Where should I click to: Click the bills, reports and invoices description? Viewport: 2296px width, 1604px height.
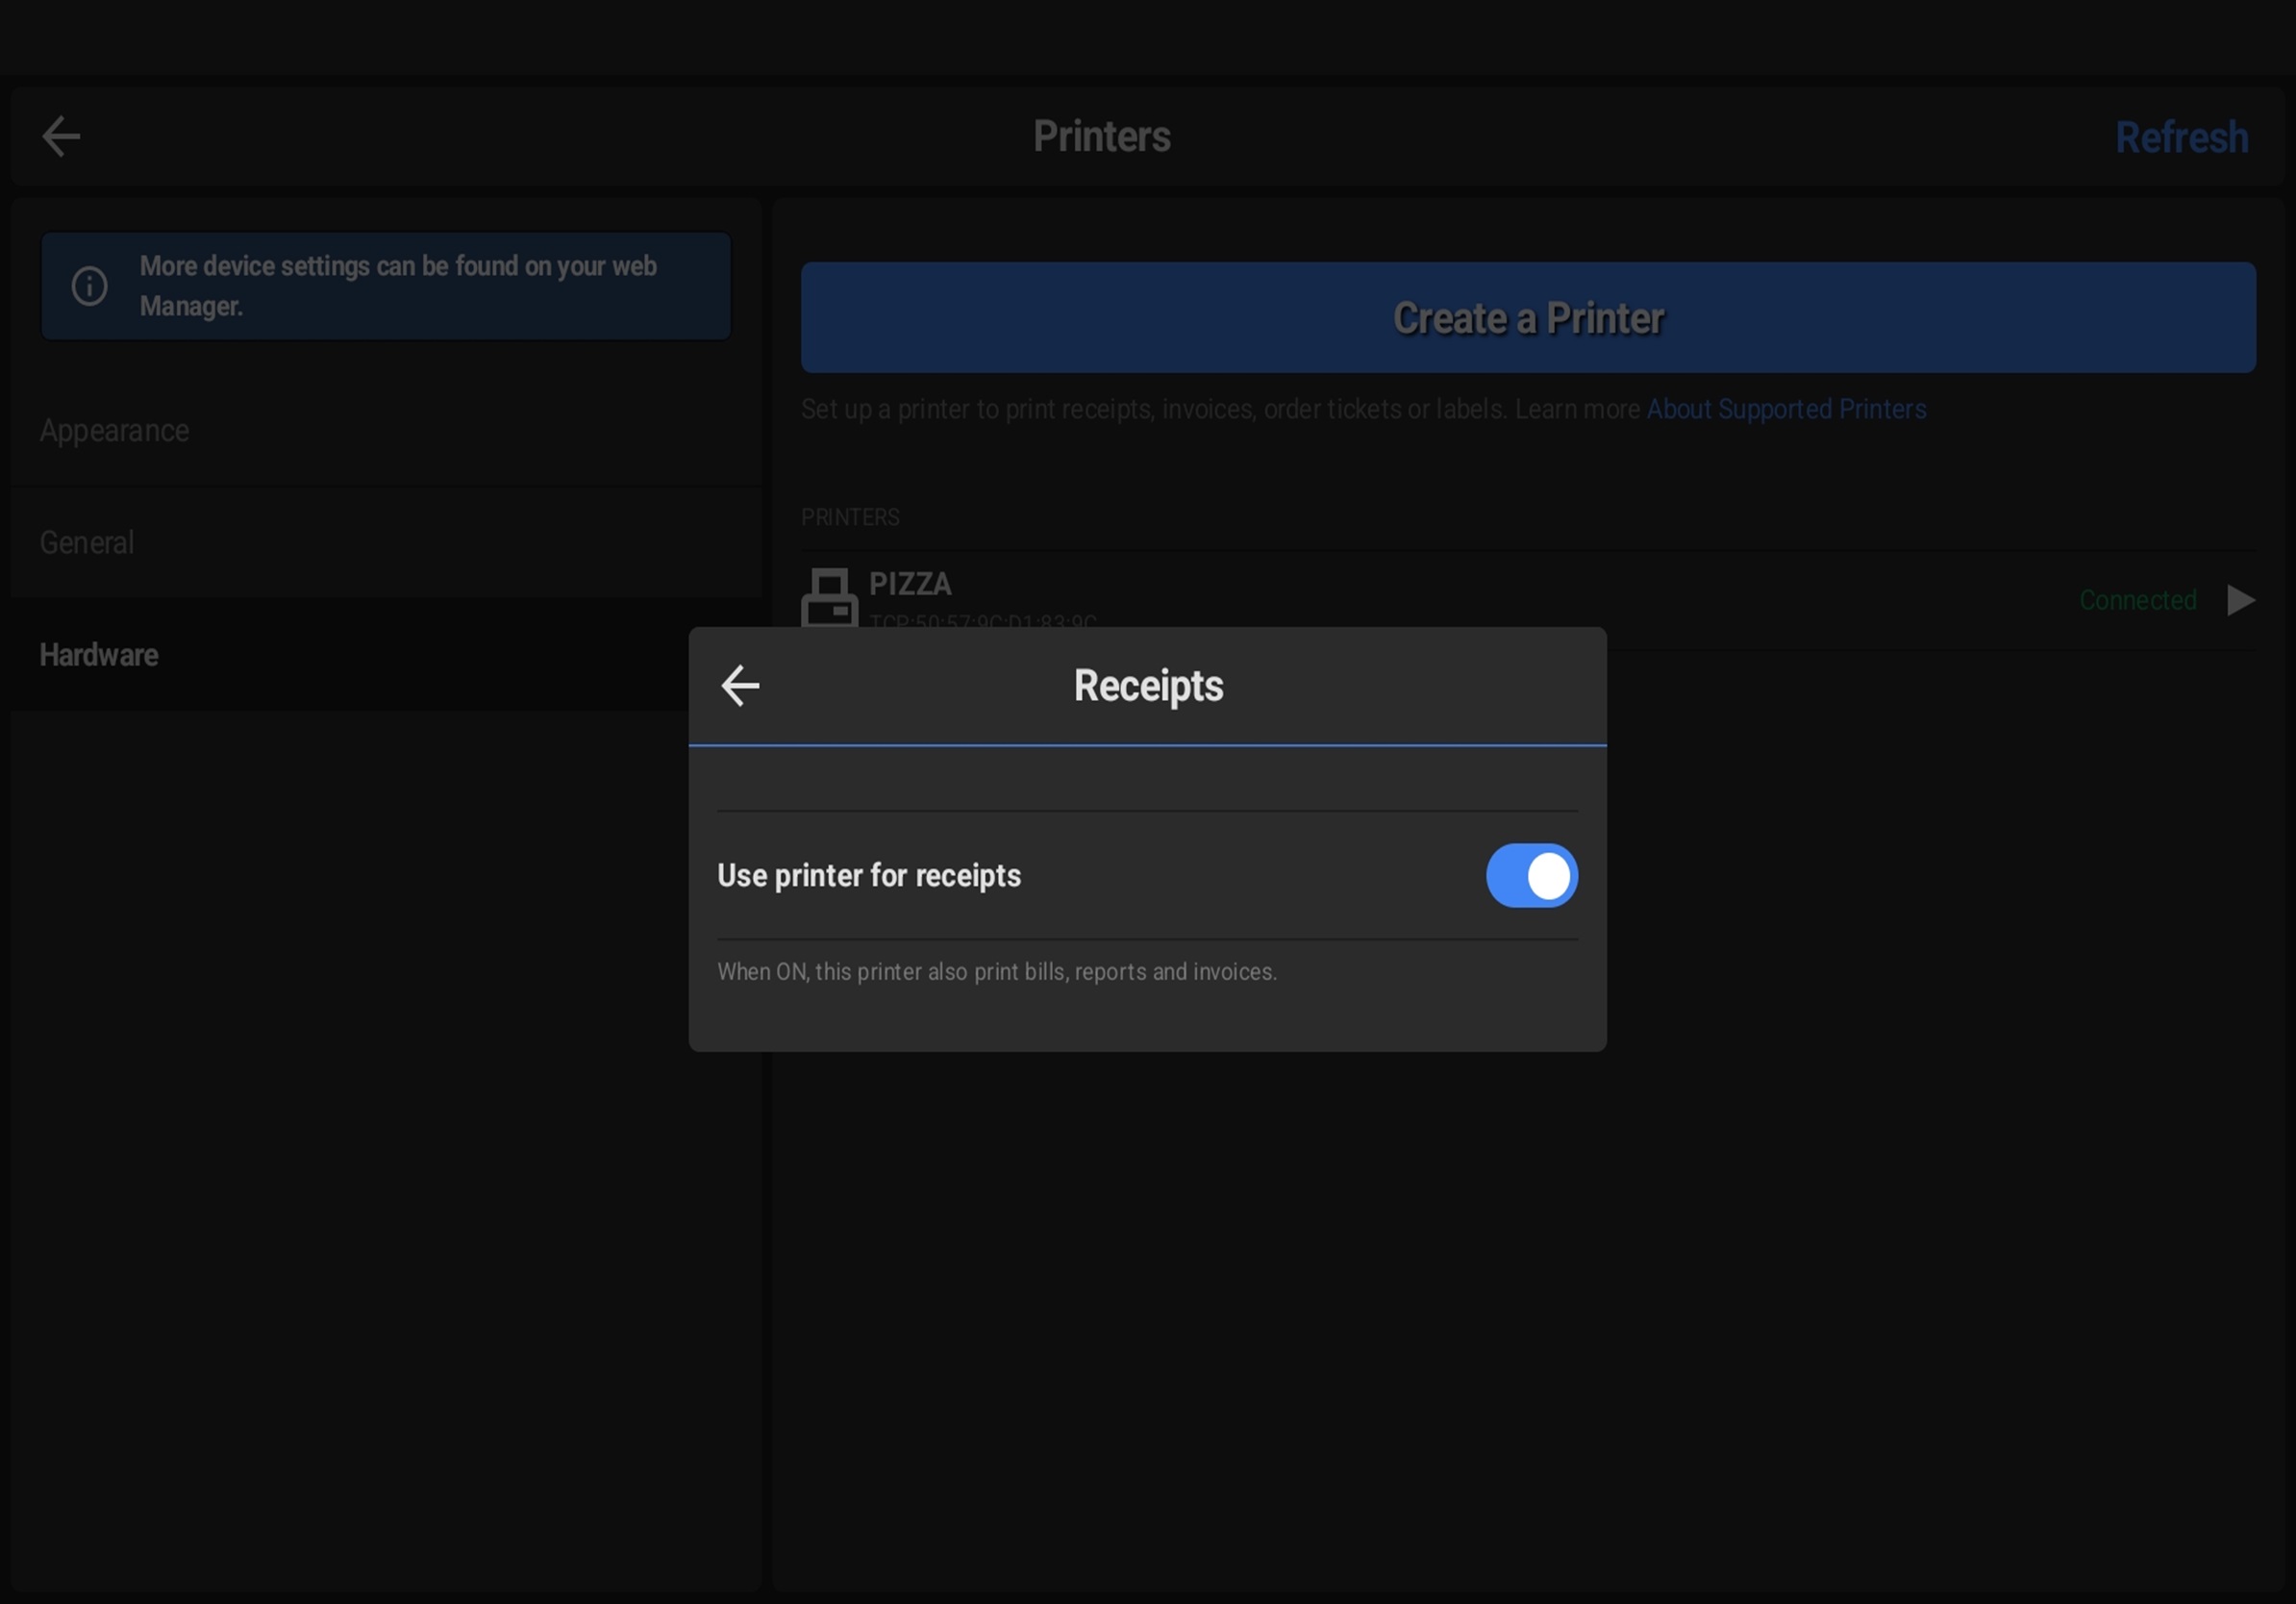(997, 972)
